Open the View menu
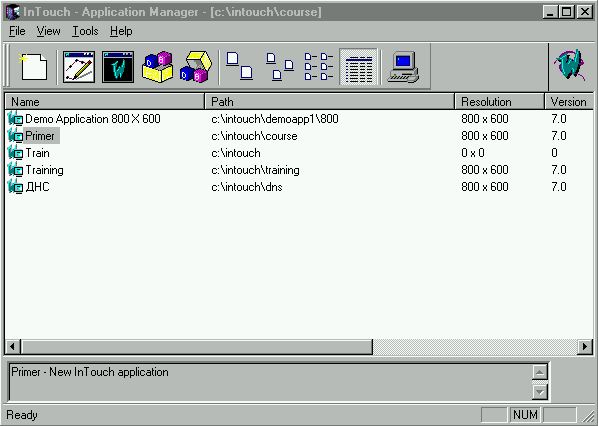The image size is (598, 426). pos(48,31)
